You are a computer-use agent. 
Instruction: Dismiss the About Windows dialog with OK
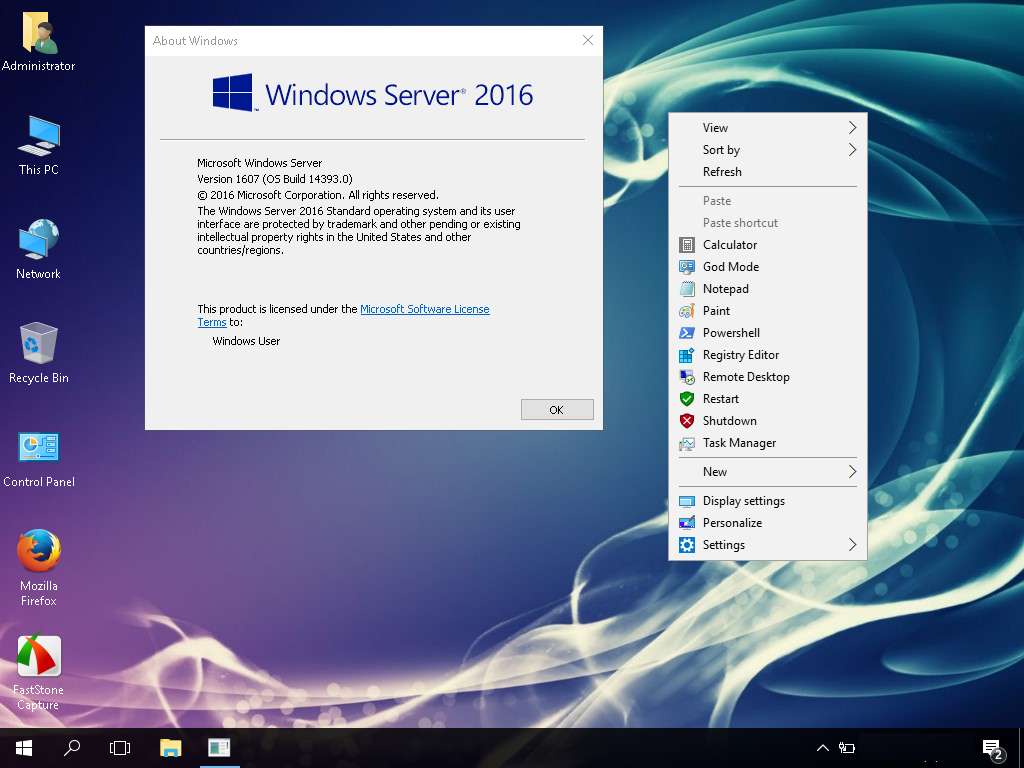click(557, 409)
